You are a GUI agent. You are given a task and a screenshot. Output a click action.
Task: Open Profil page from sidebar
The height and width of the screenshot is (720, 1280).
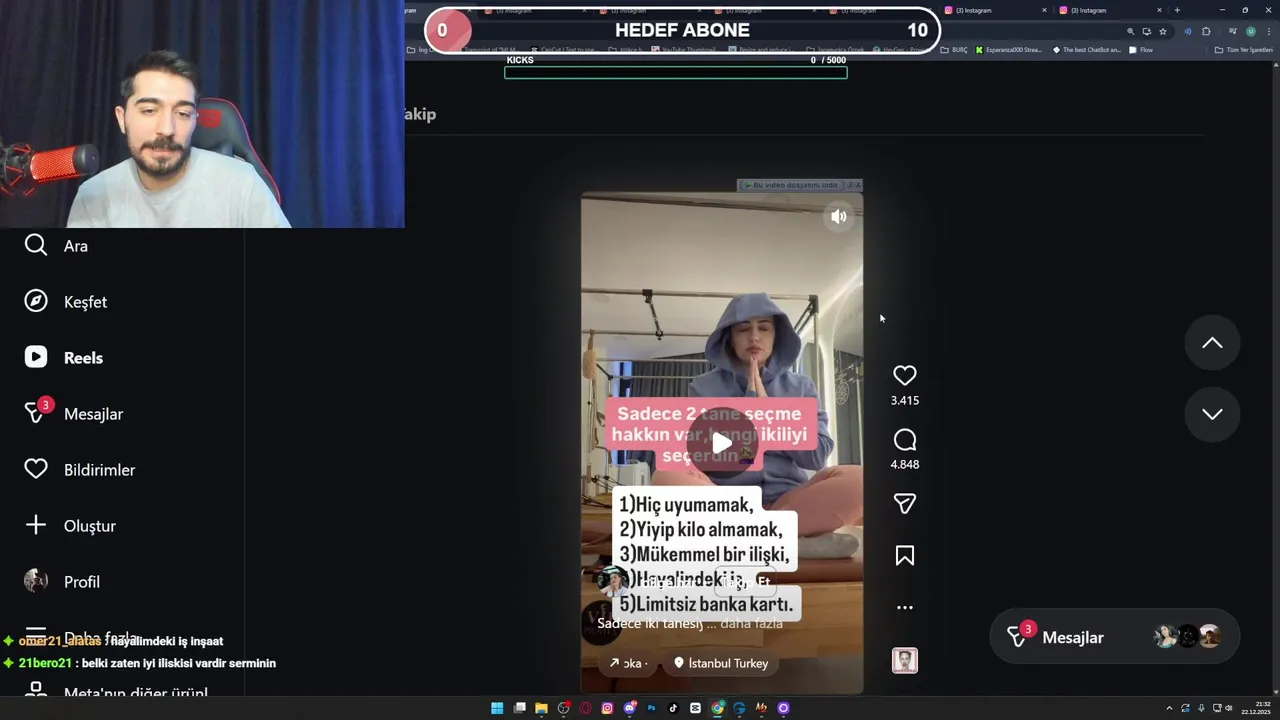[x=61, y=581]
